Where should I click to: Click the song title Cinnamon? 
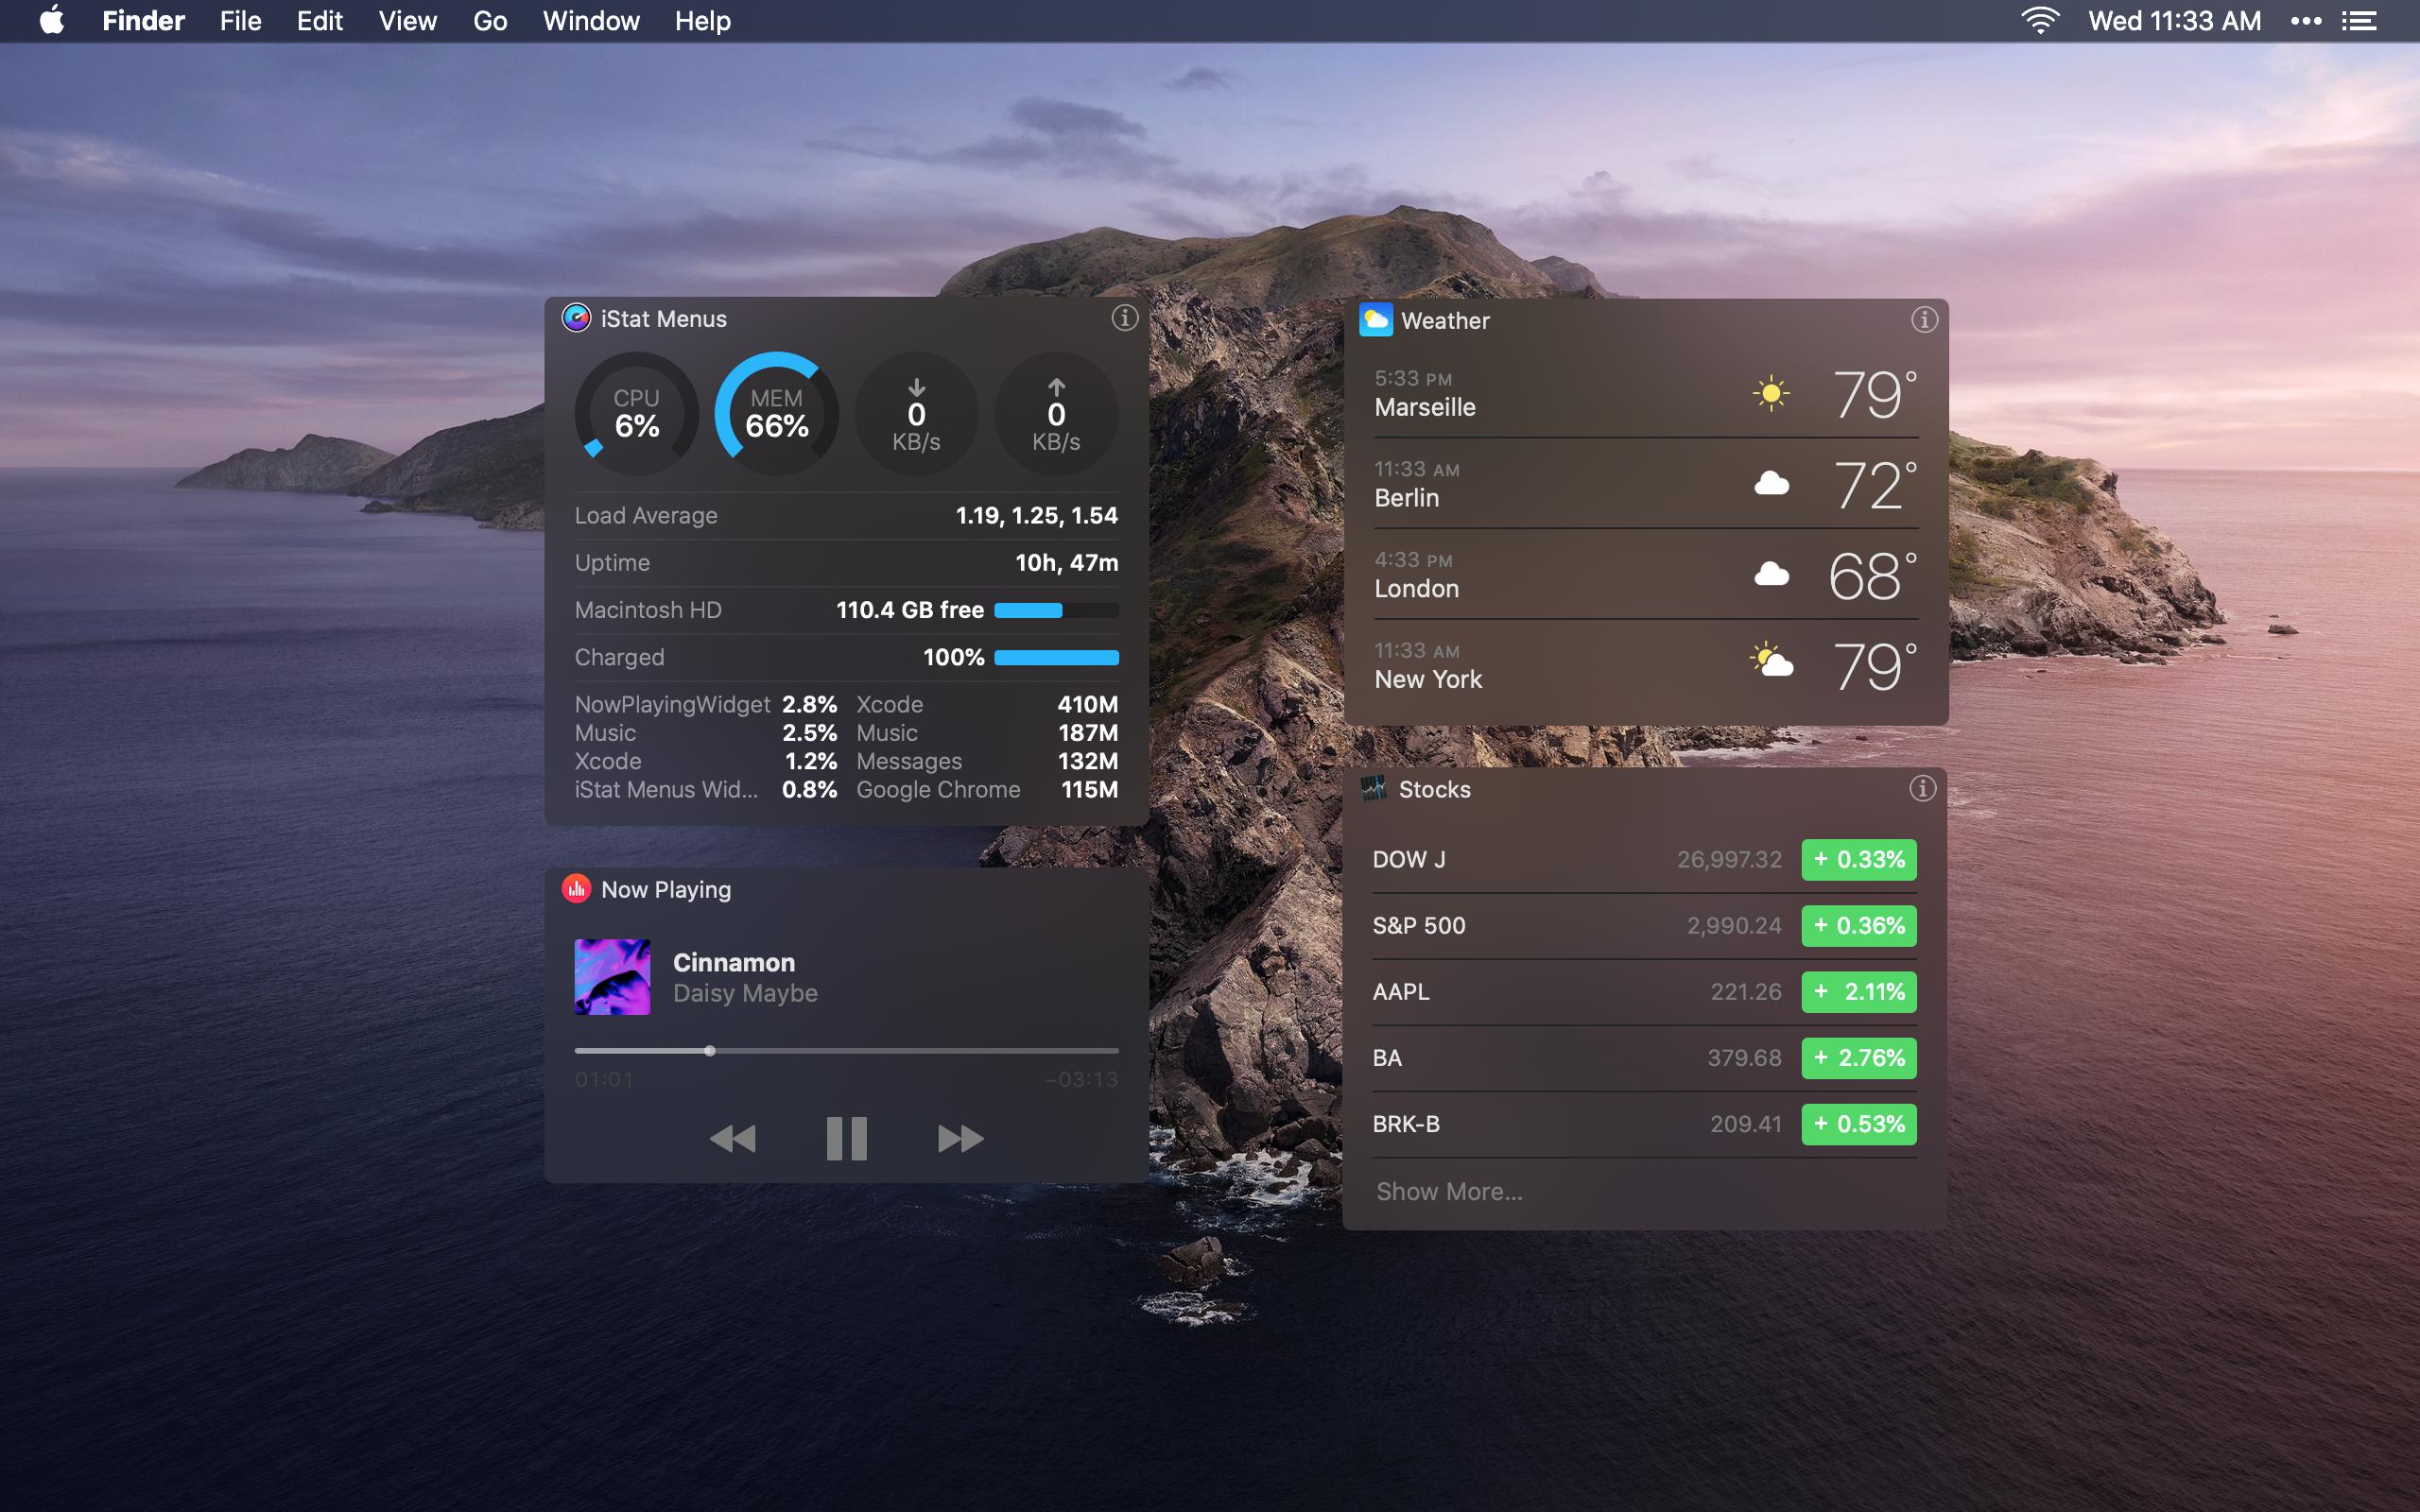point(734,962)
